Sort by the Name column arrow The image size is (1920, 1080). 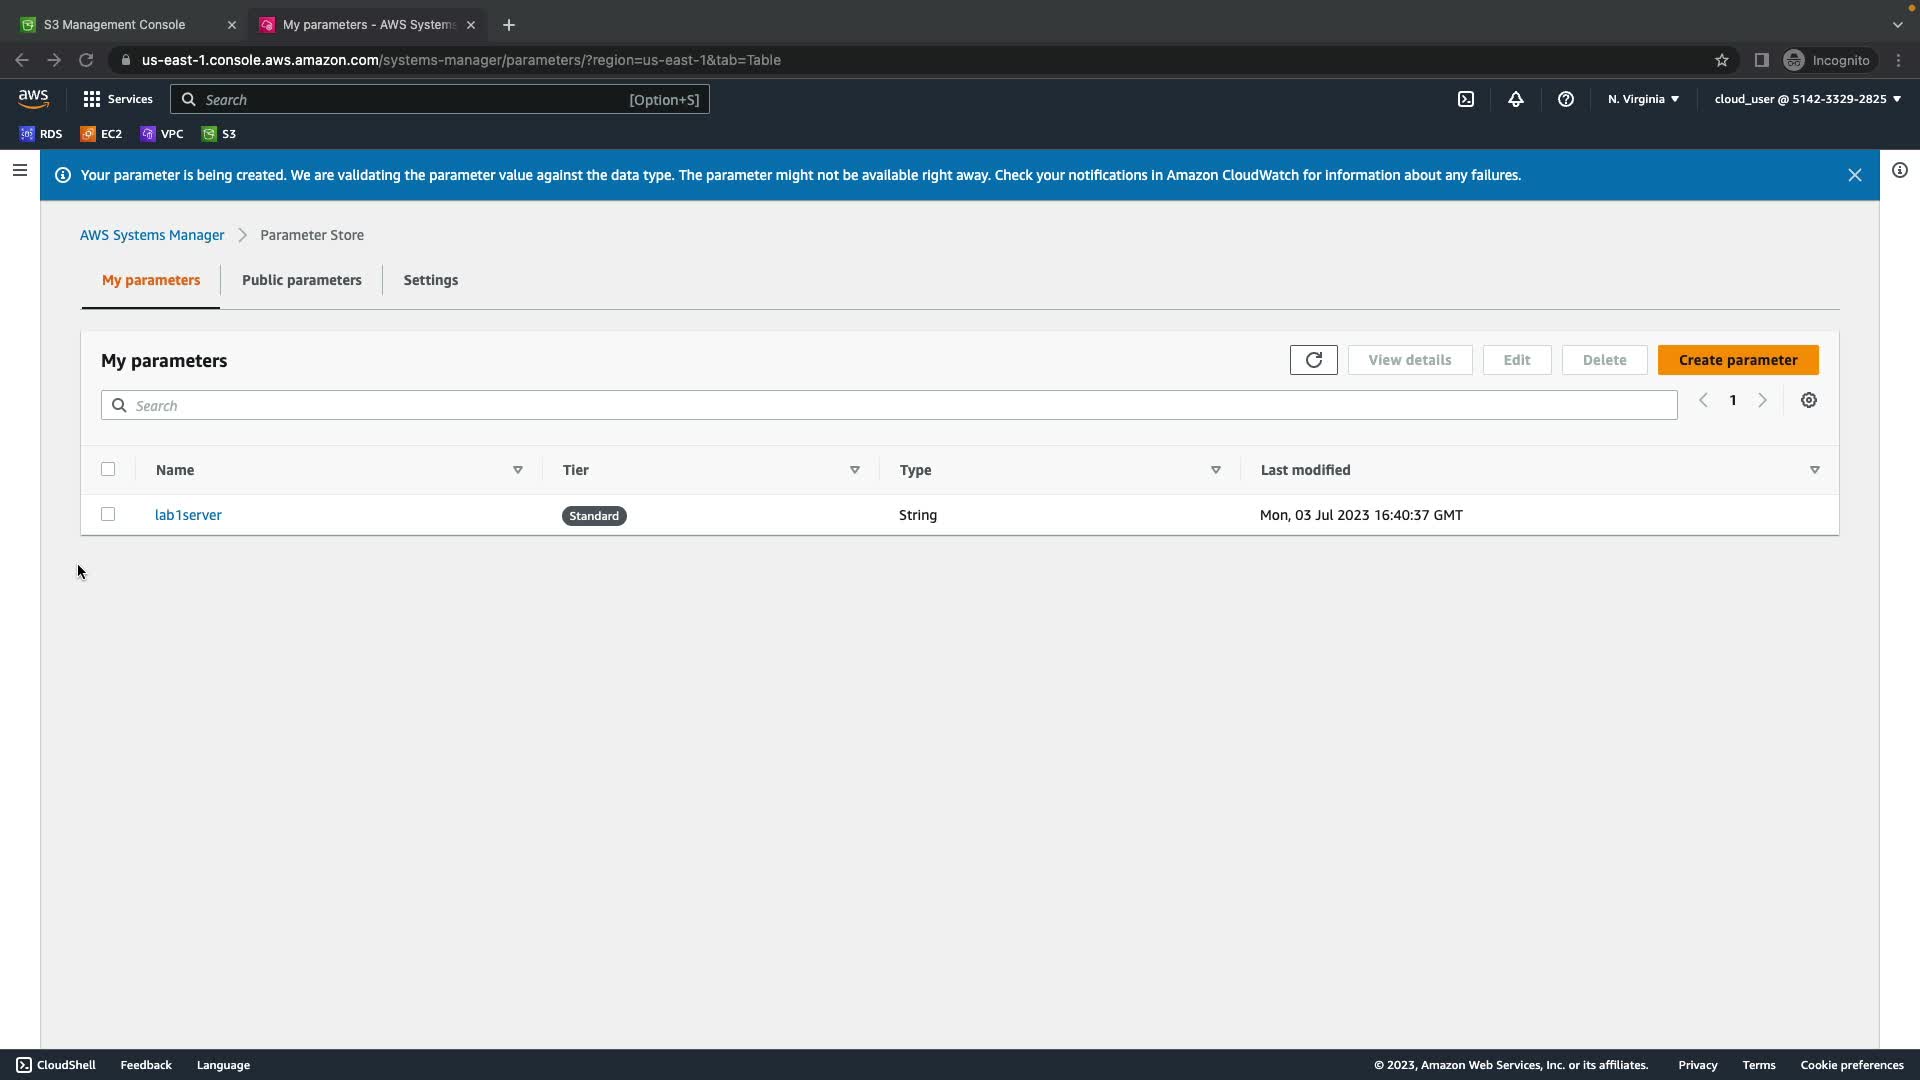(517, 470)
